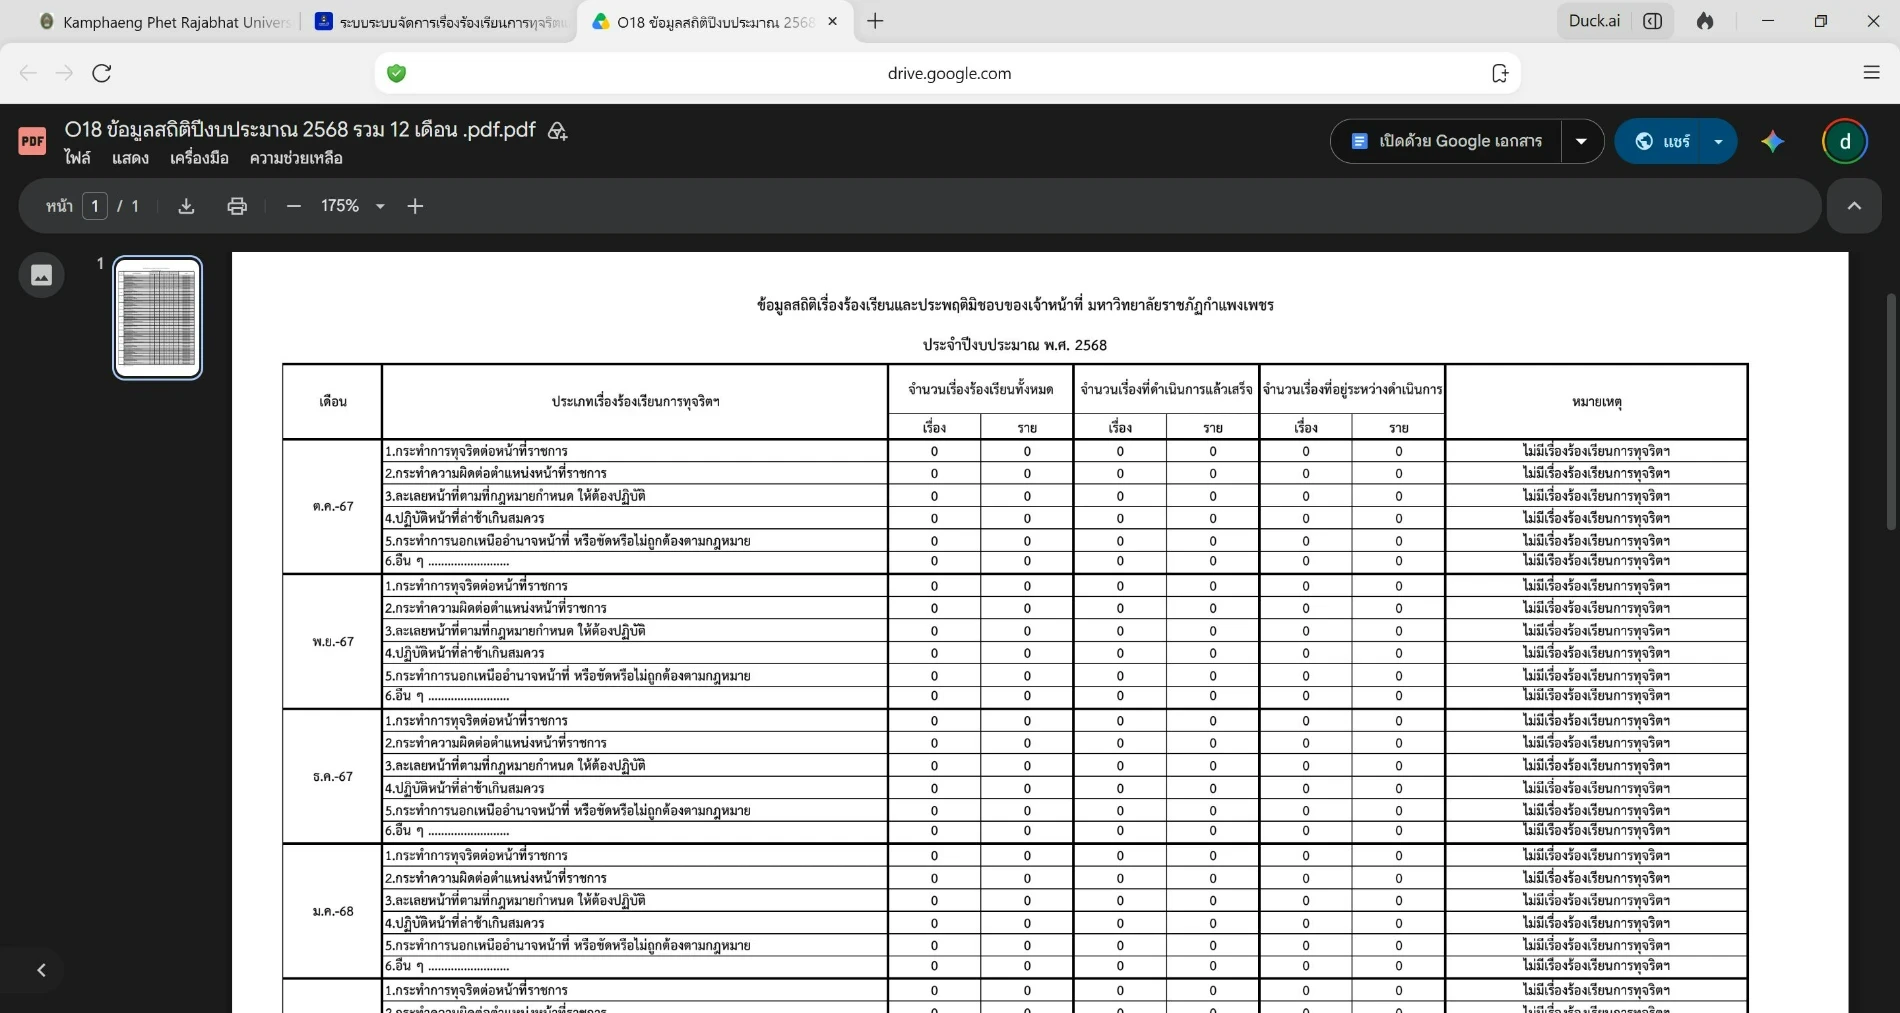Click the document title about มหาวิทยาลัยราชภัฏกำแพงเพชร

1014,305
